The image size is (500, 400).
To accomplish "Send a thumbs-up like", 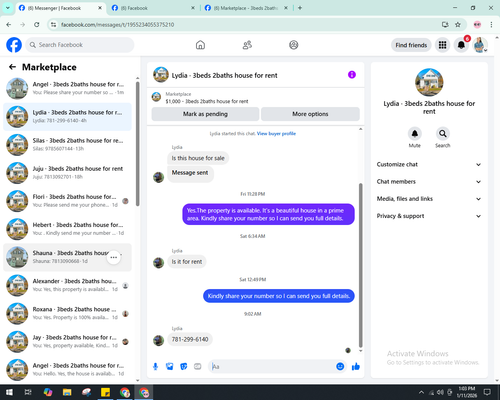I will (356, 367).
